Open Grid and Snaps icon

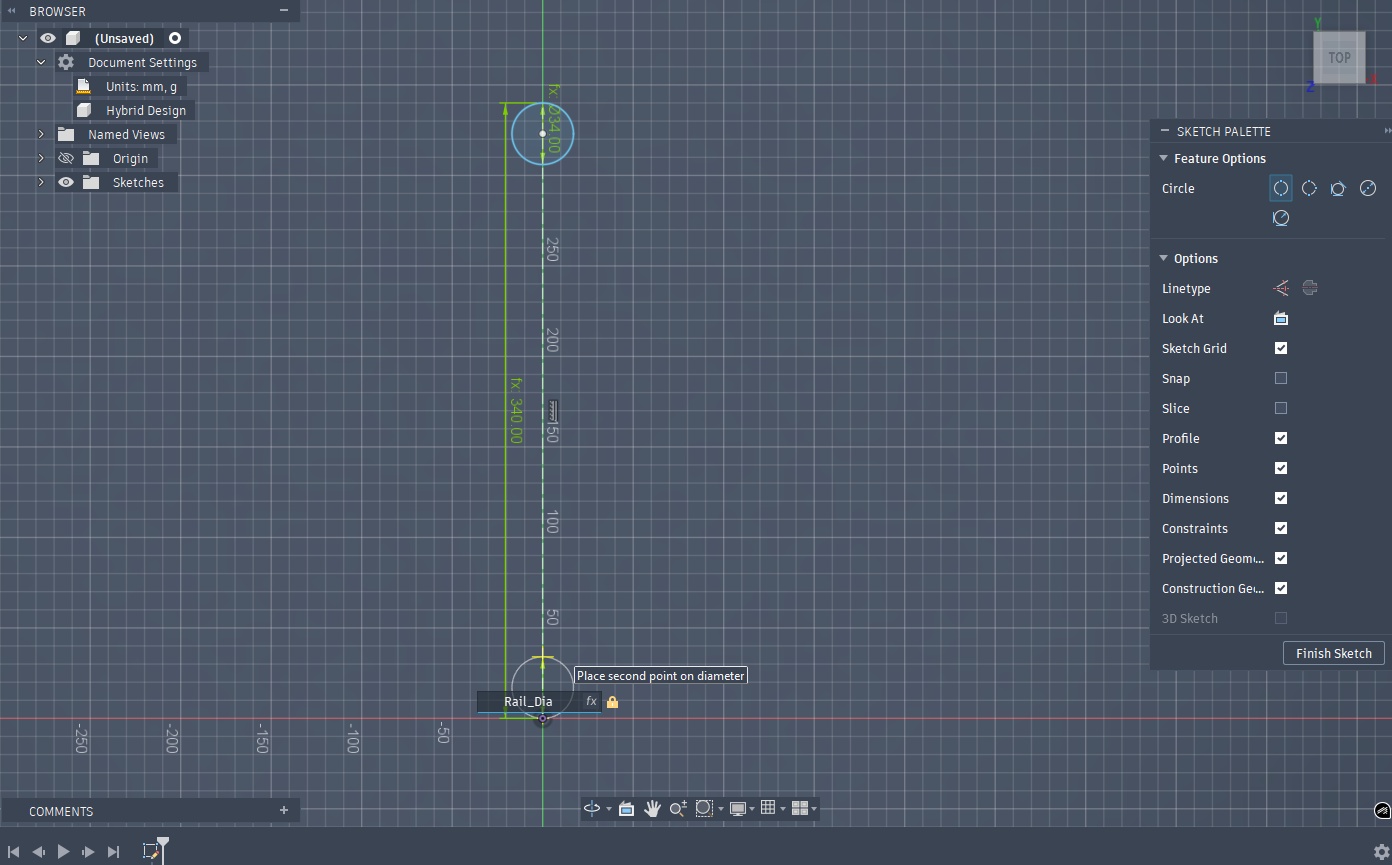coord(768,808)
